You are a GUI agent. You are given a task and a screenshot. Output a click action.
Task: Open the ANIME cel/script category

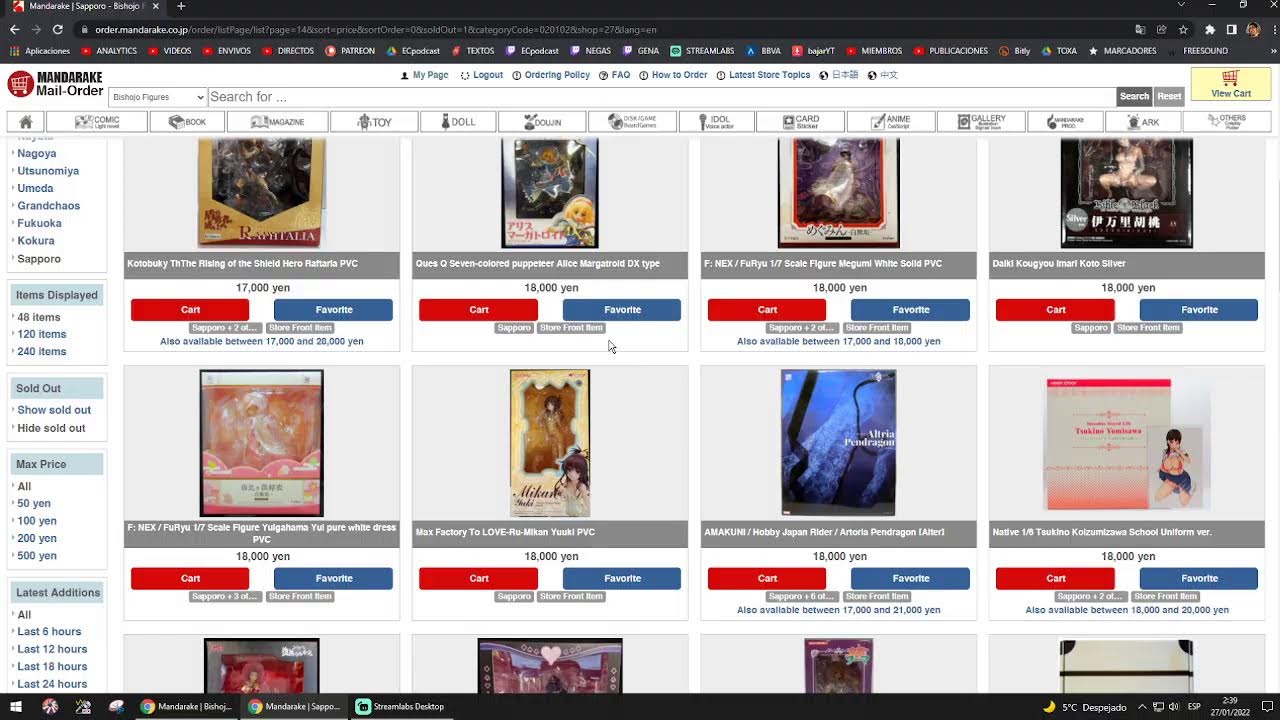[891, 122]
